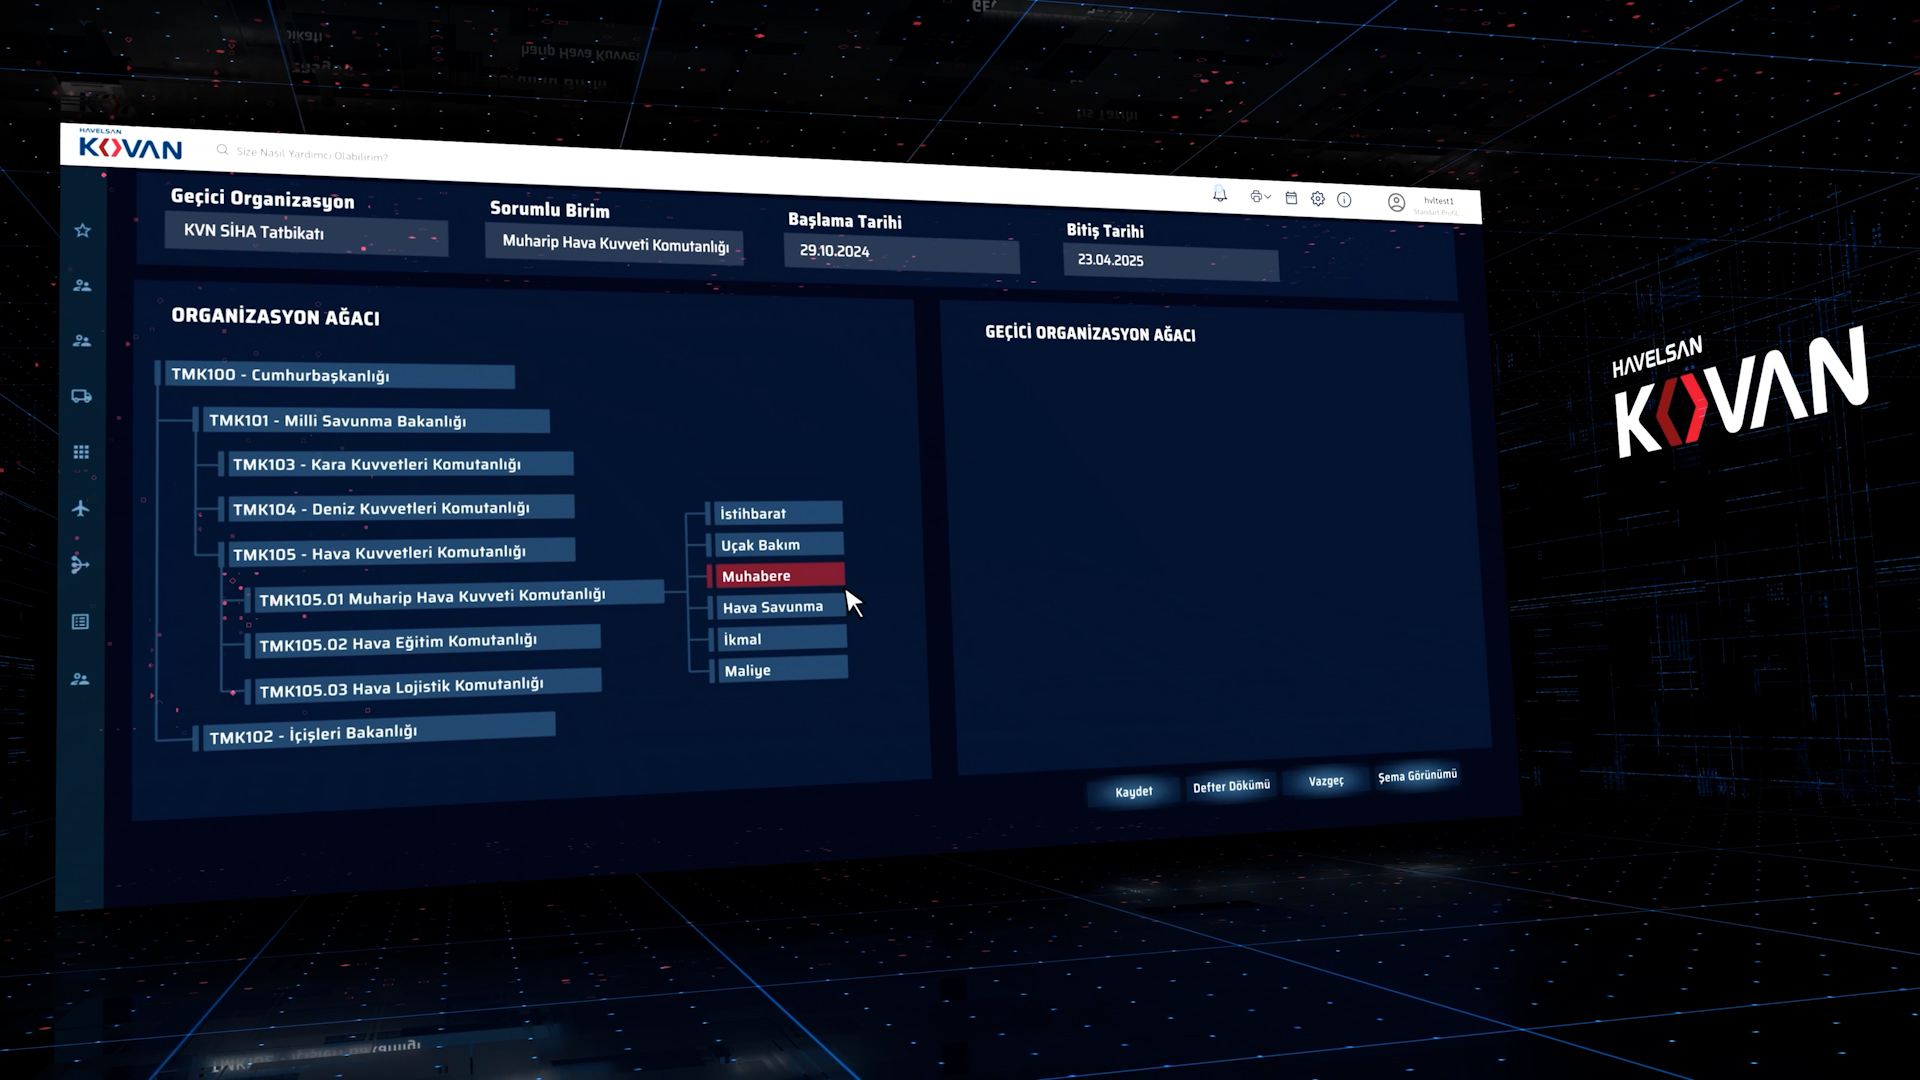The width and height of the screenshot is (1920, 1080).
Task: Open settings via the gear icon
Action: 1318,199
